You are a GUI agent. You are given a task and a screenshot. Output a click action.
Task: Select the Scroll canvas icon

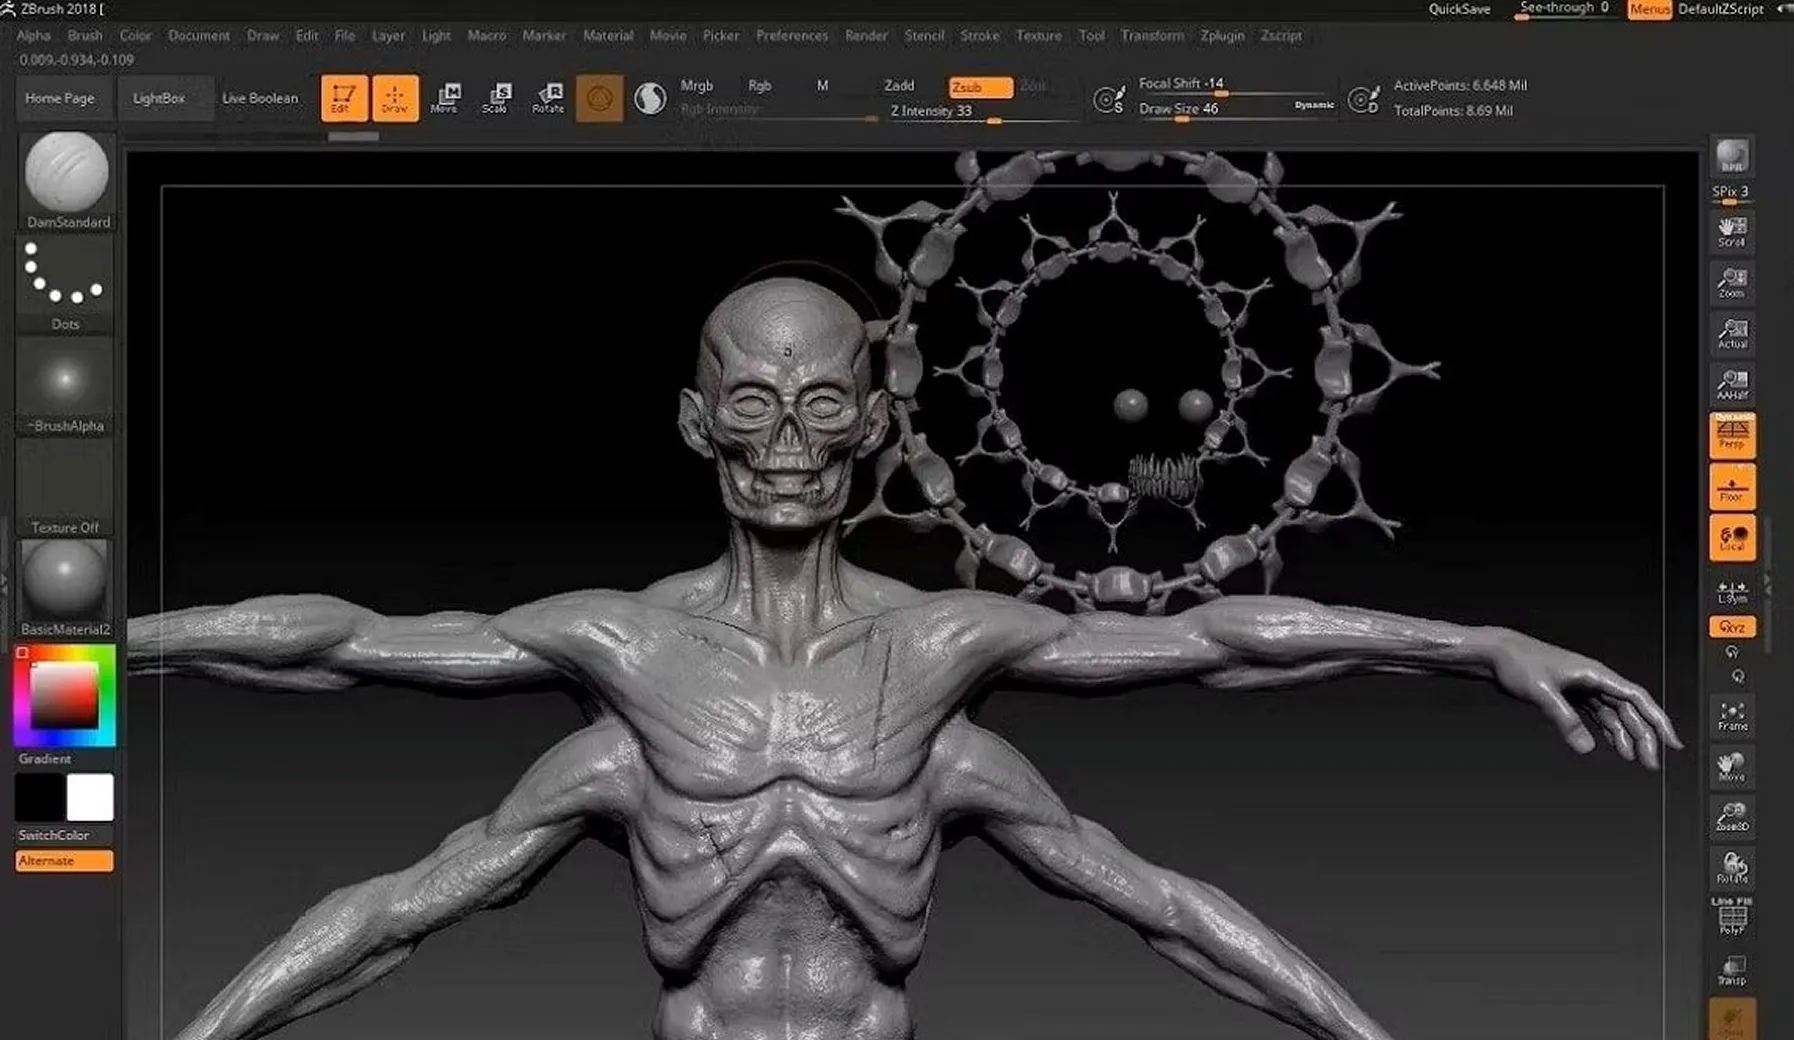[1731, 233]
